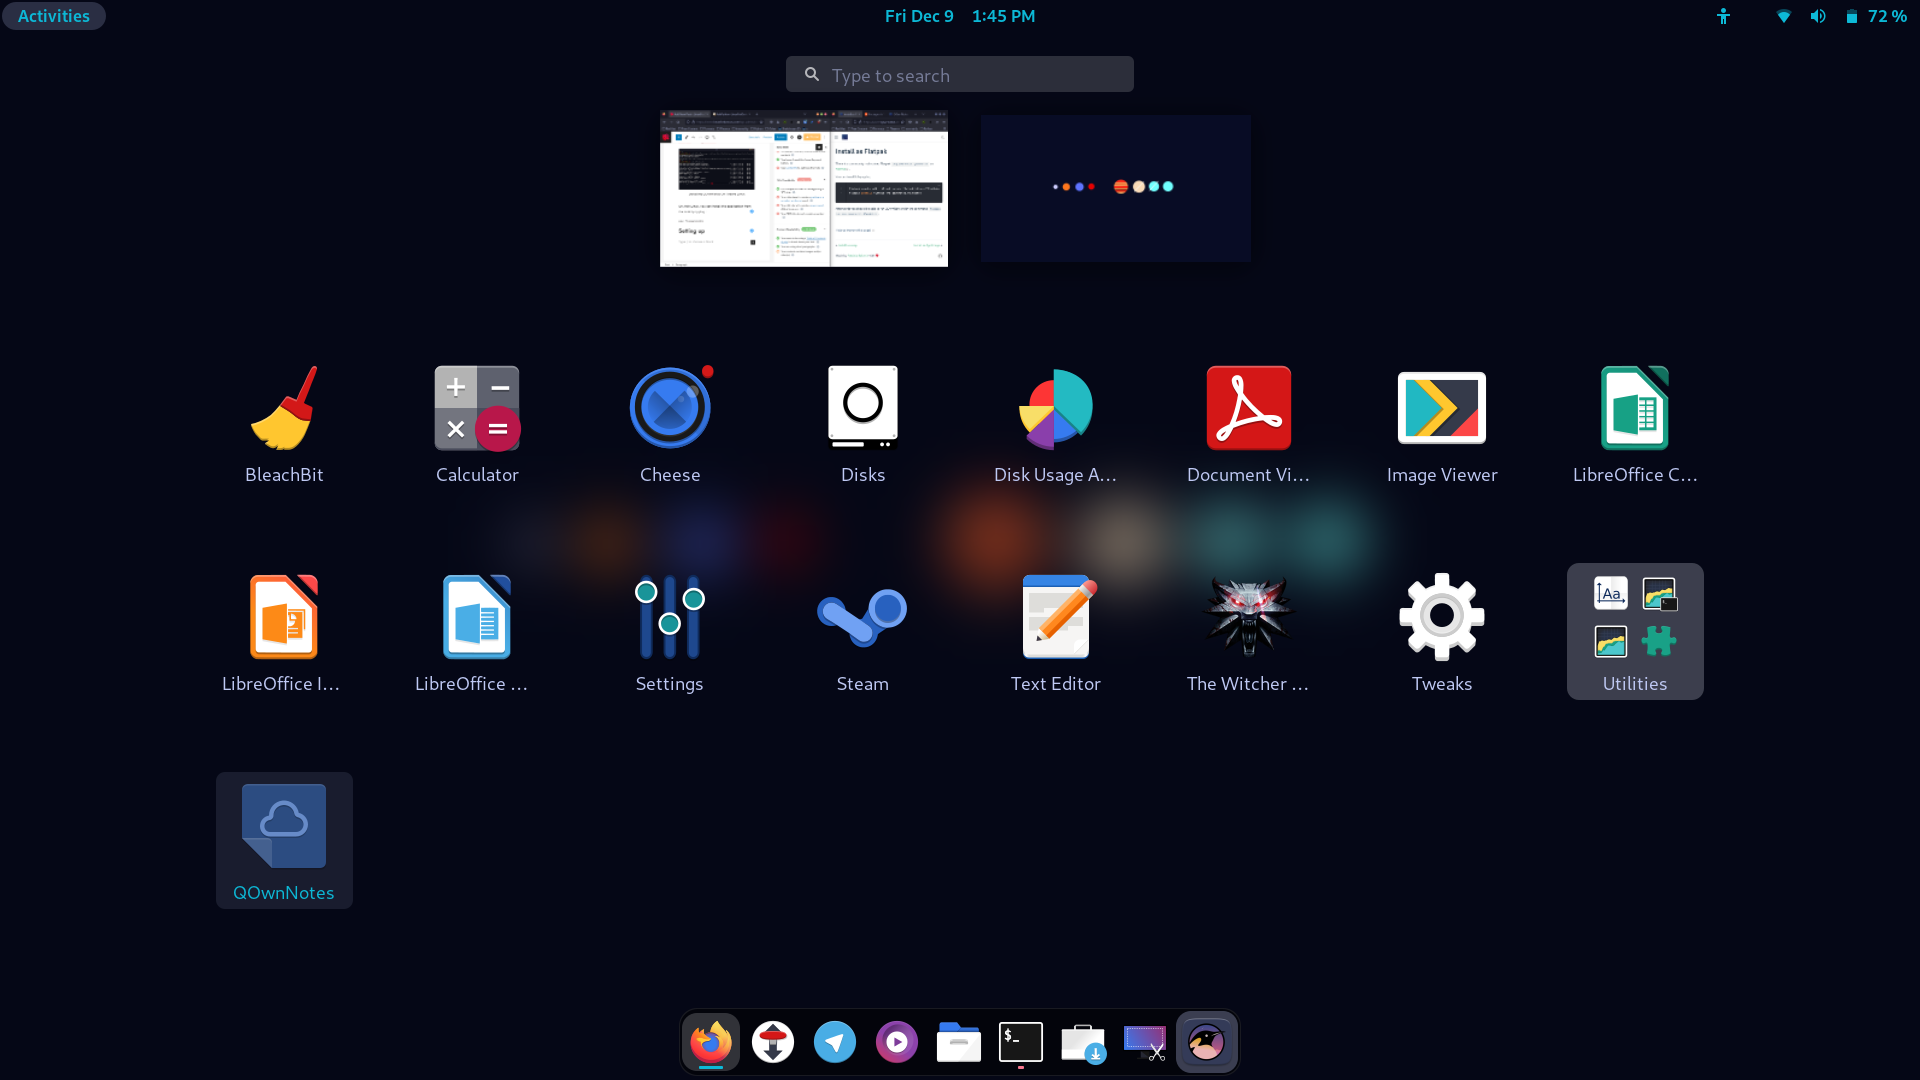The image size is (1920, 1080).
Task: Launch the Calculator
Action: 476,407
